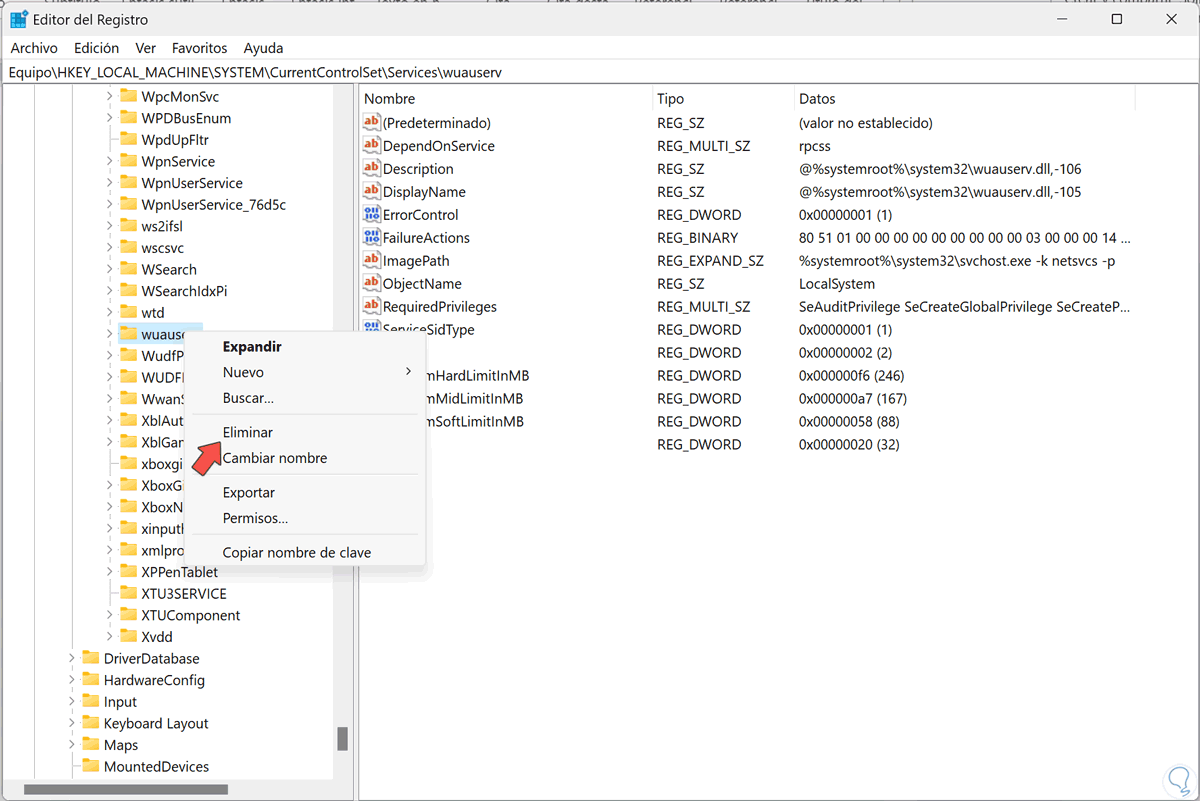Click the DriverDatabase folder icon

click(x=91, y=658)
